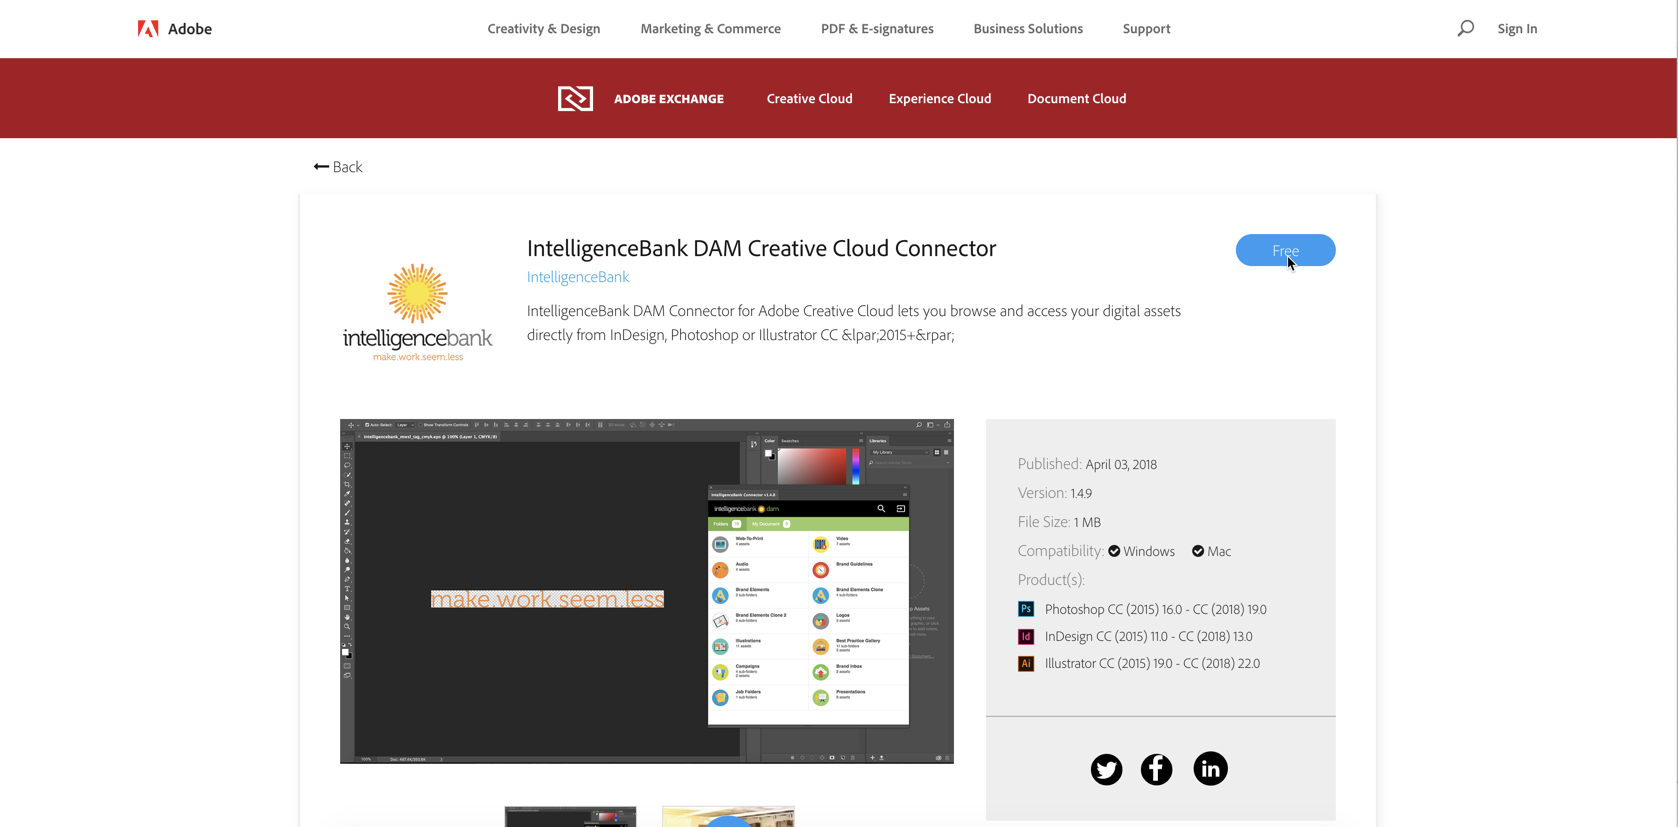Click Sign In link
The width and height of the screenshot is (1678, 827).
(x=1517, y=29)
